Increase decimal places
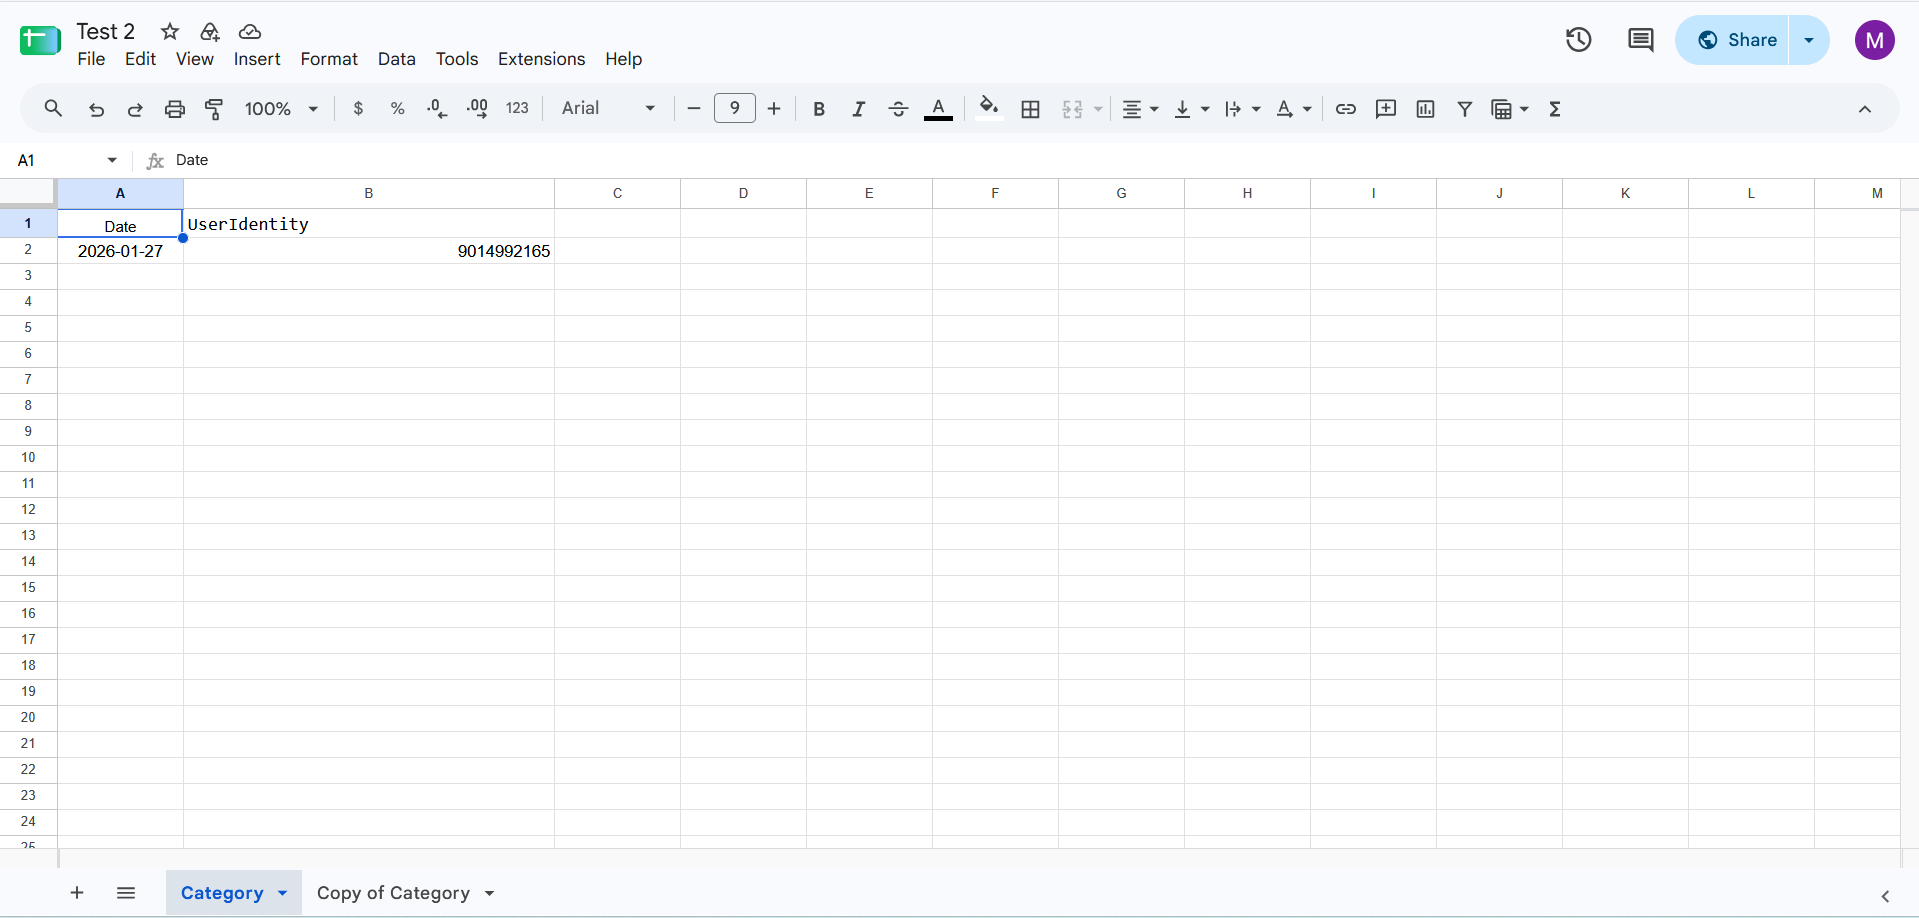 [x=477, y=109]
